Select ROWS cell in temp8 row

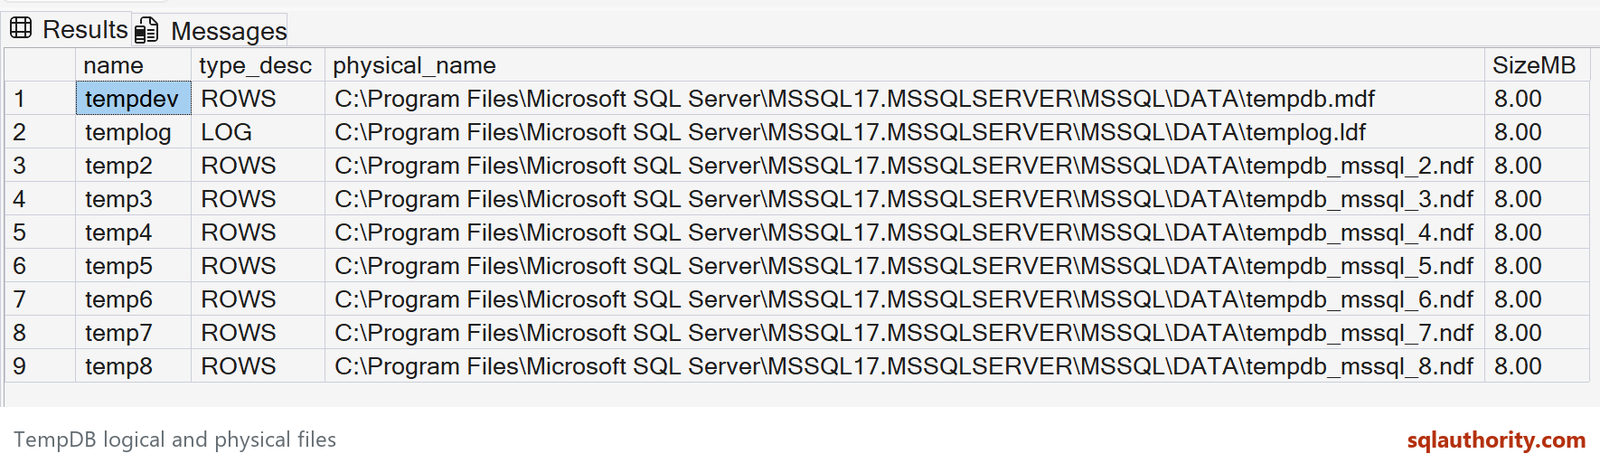(x=257, y=366)
